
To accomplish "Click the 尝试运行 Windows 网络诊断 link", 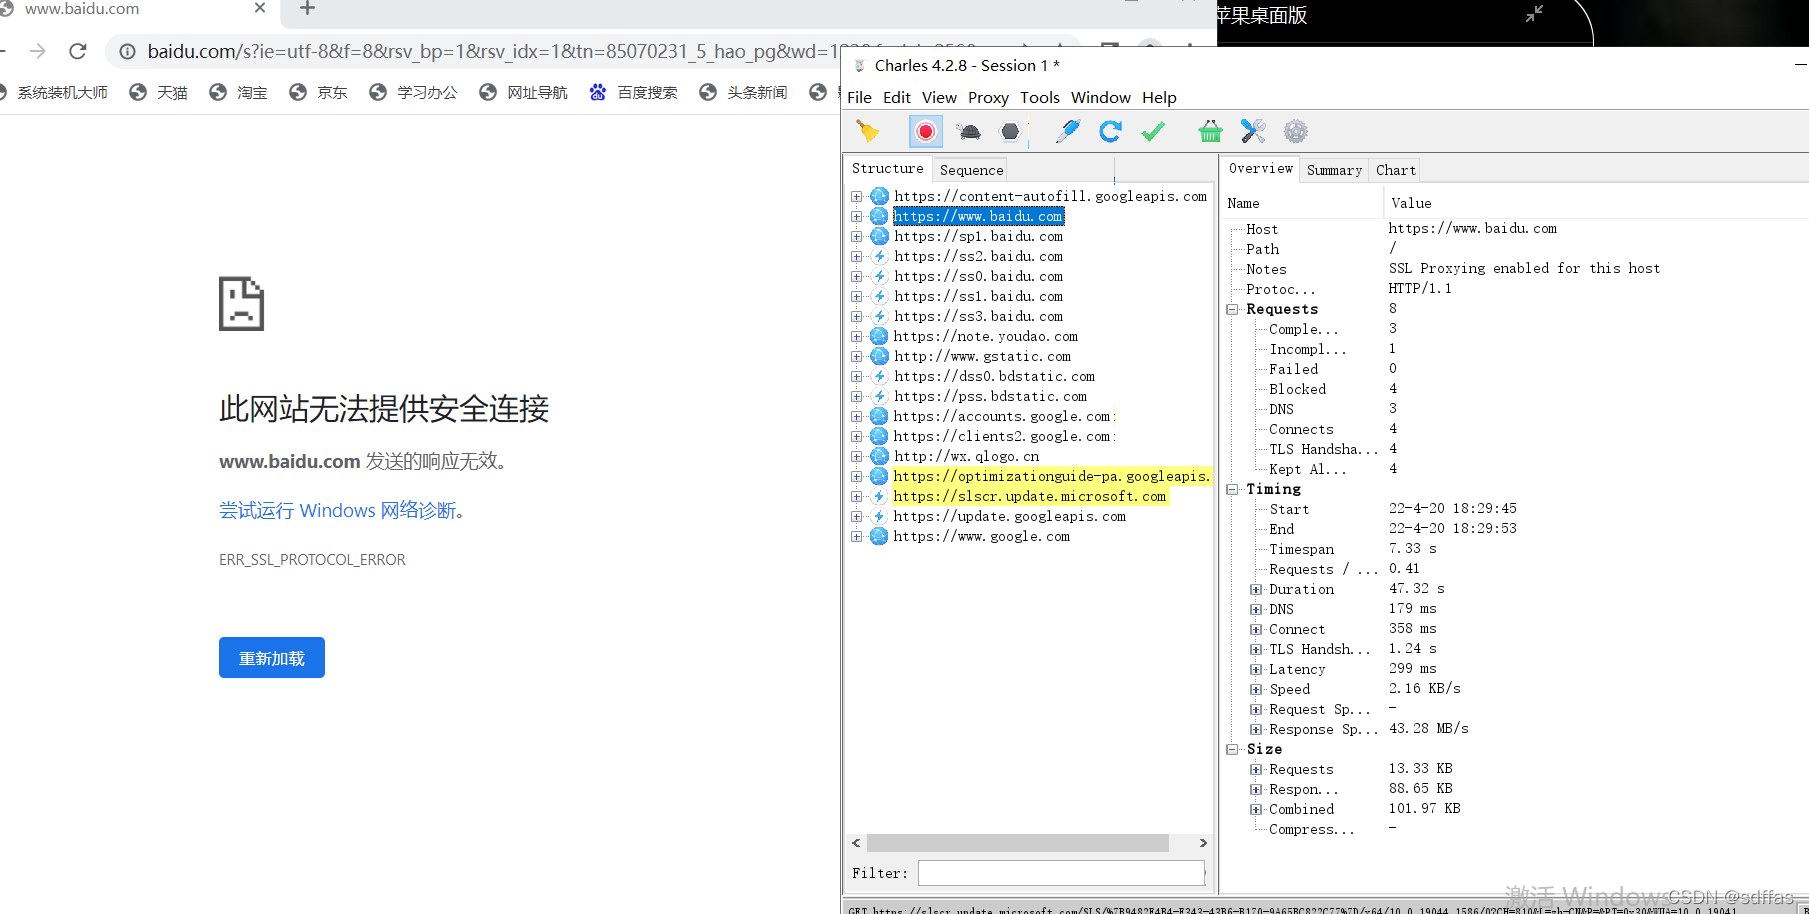I will pos(338,510).
